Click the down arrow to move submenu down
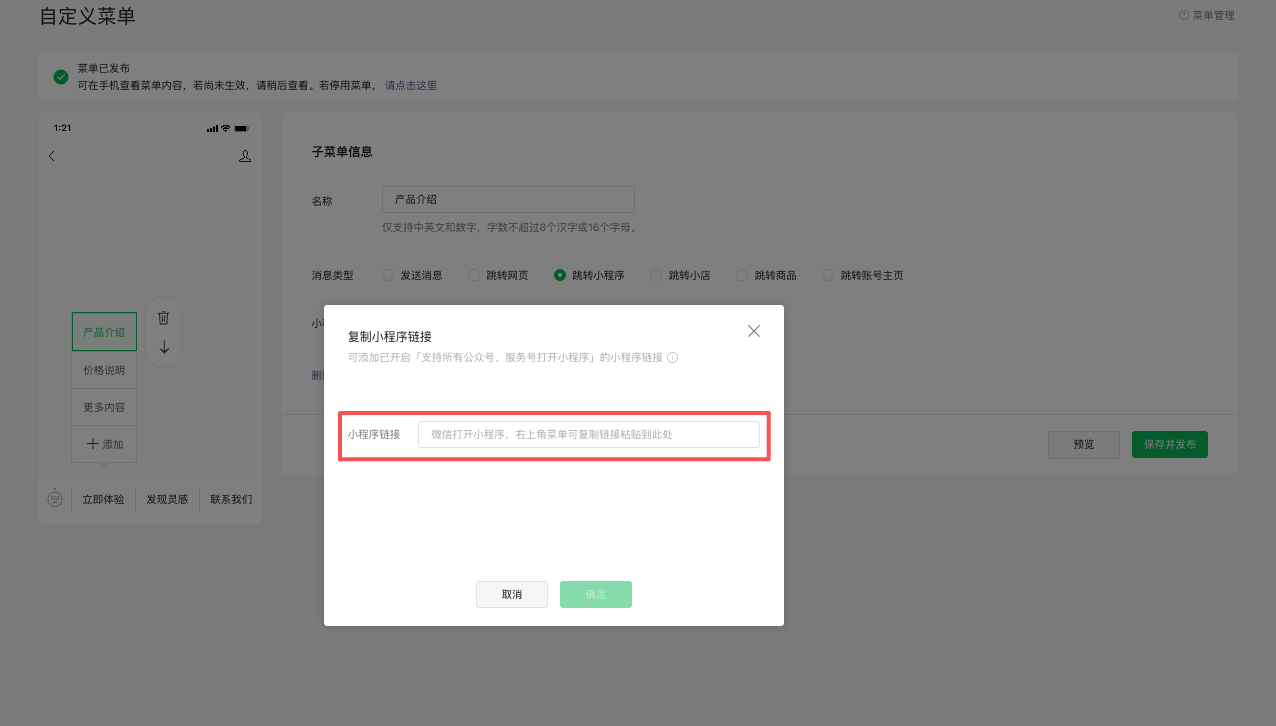Image resolution: width=1276 pixels, height=726 pixels. (164, 347)
